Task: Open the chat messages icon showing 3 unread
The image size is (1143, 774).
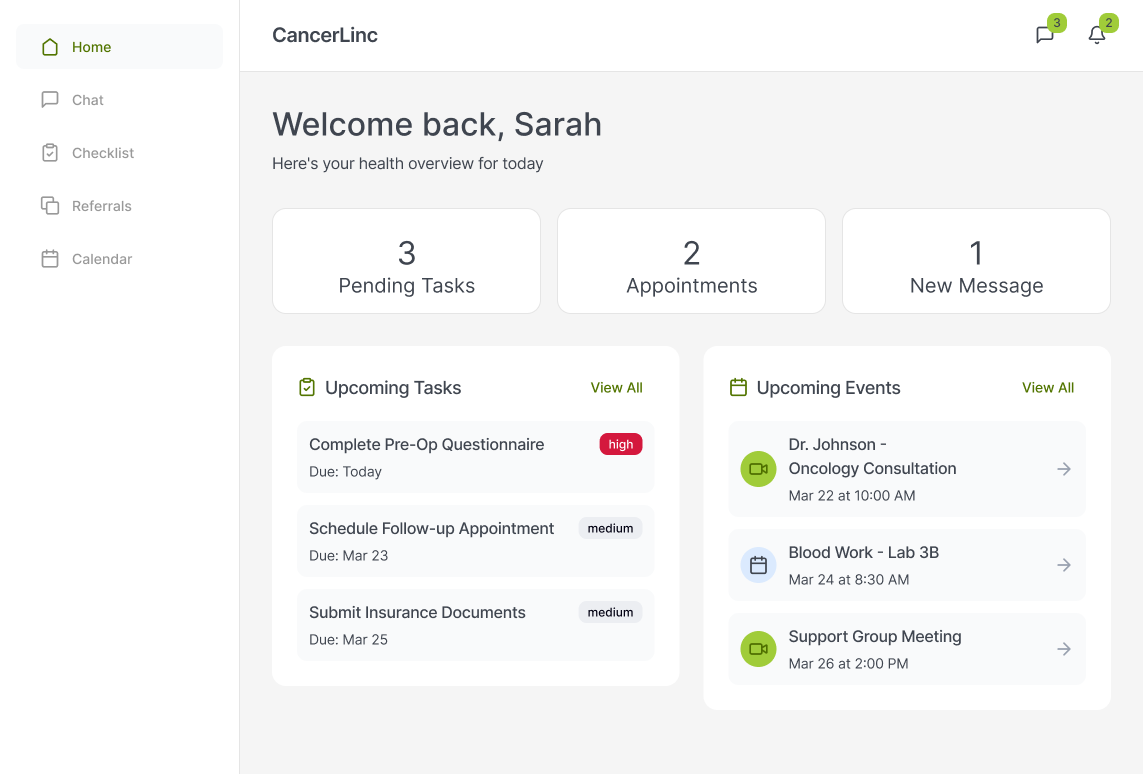Action: (1045, 33)
